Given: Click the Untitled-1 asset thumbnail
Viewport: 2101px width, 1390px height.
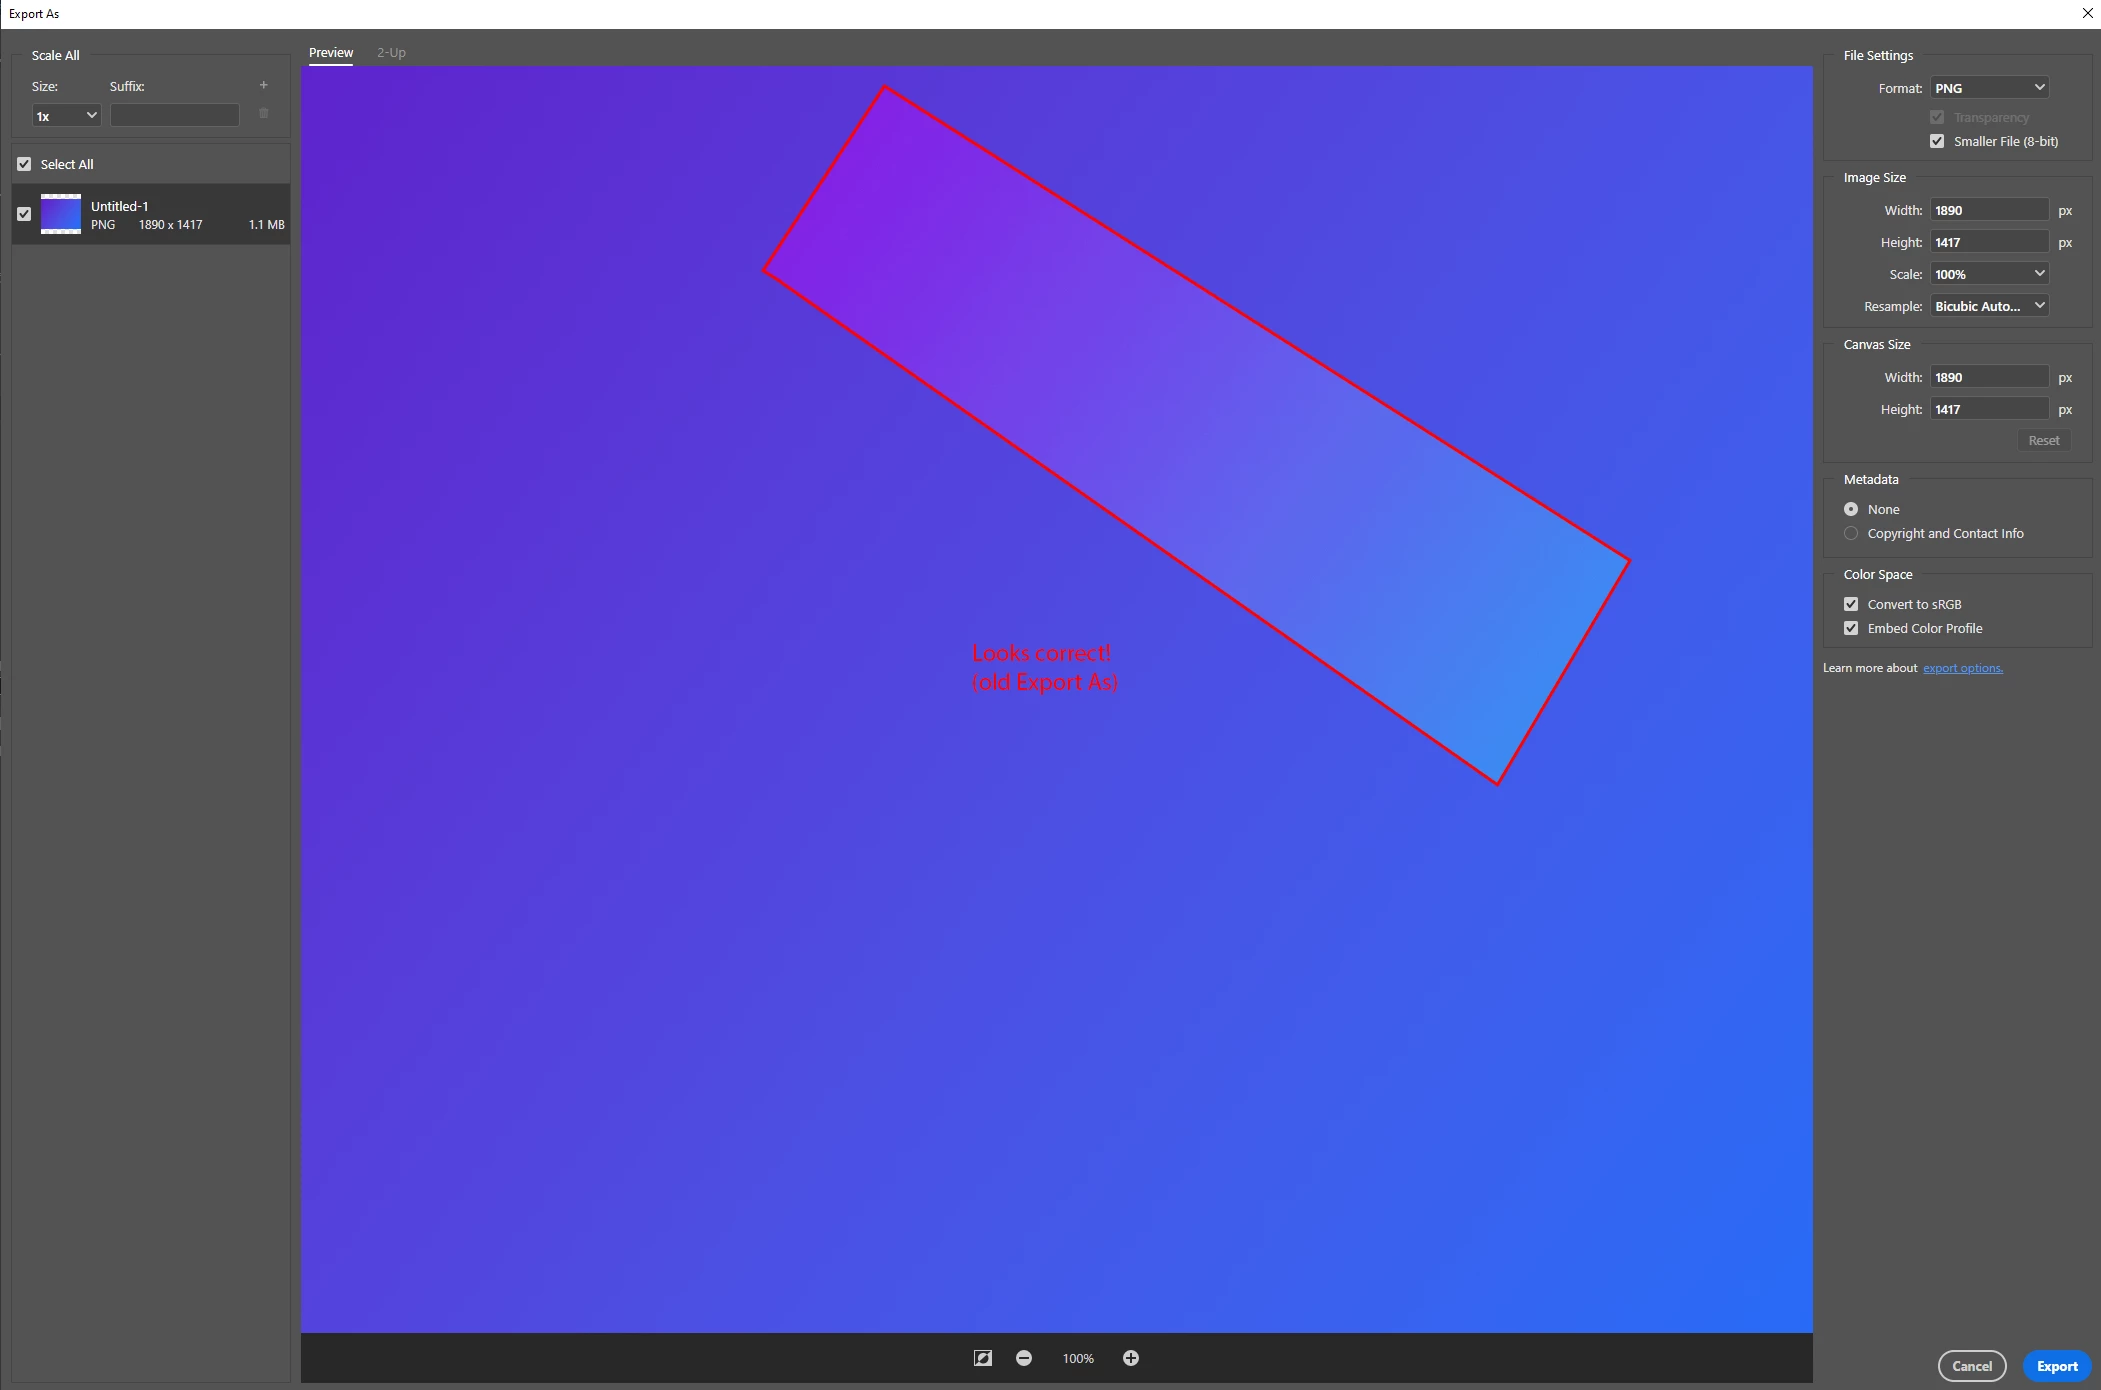Looking at the screenshot, I should [61, 214].
